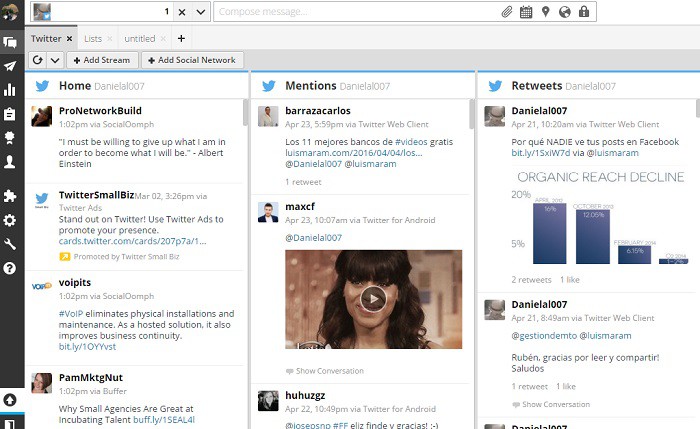Open the luismaram.com article link
The width and height of the screenshot is (700, 429).
click(x=354, y=153)
